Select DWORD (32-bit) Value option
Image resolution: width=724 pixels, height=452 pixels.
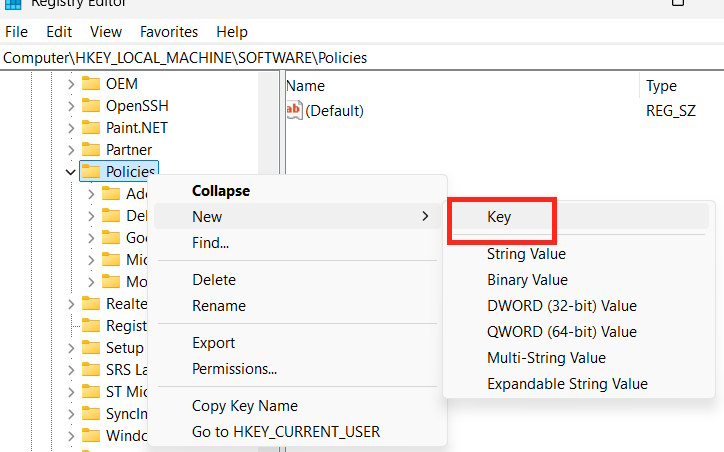pyautogui.click(x=561, y=306)
